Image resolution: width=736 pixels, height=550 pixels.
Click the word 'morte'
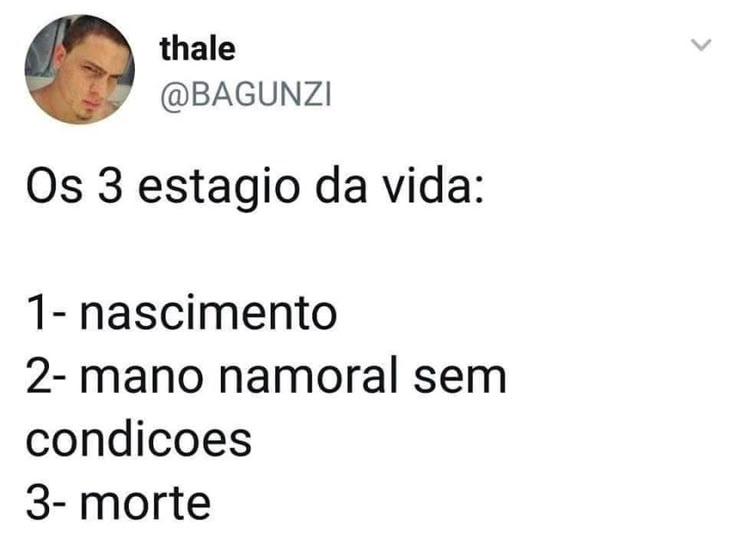pyautogui.click(x=146, y=503)
